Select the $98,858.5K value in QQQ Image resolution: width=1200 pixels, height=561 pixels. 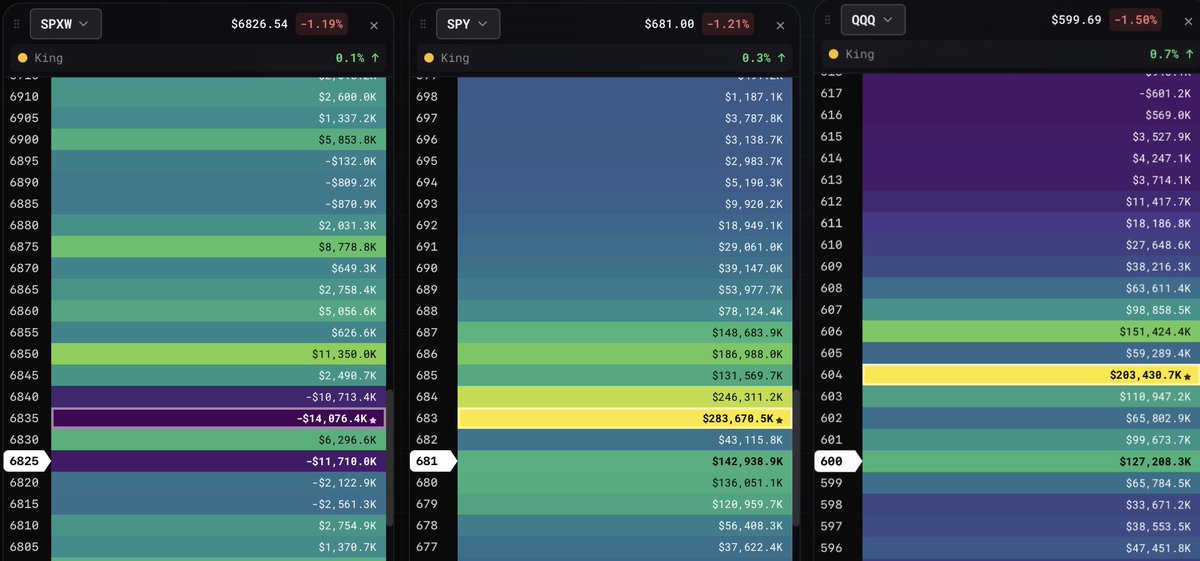tap(1159, 311)
